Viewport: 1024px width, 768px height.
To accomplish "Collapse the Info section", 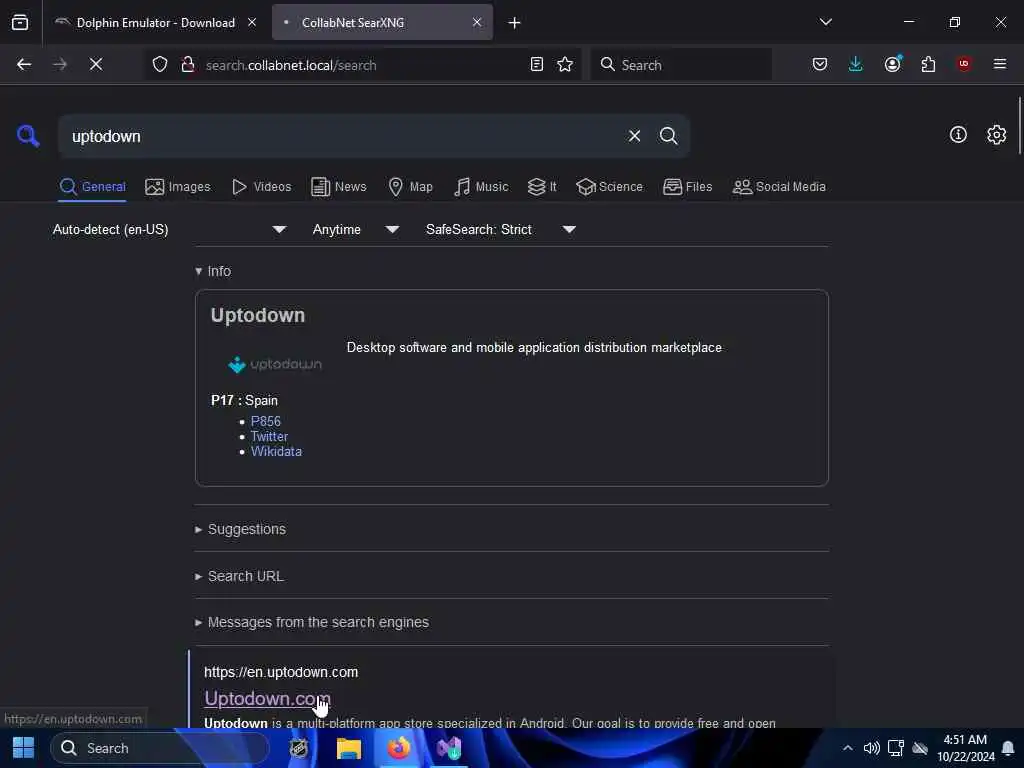I will [x=213, y=271].
